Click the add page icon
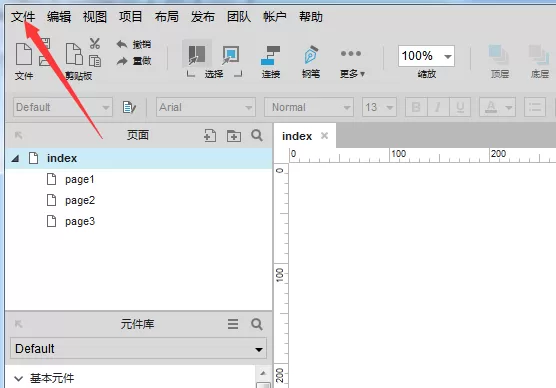The width and height of the screenshot is (556, 388). (210, 135)
